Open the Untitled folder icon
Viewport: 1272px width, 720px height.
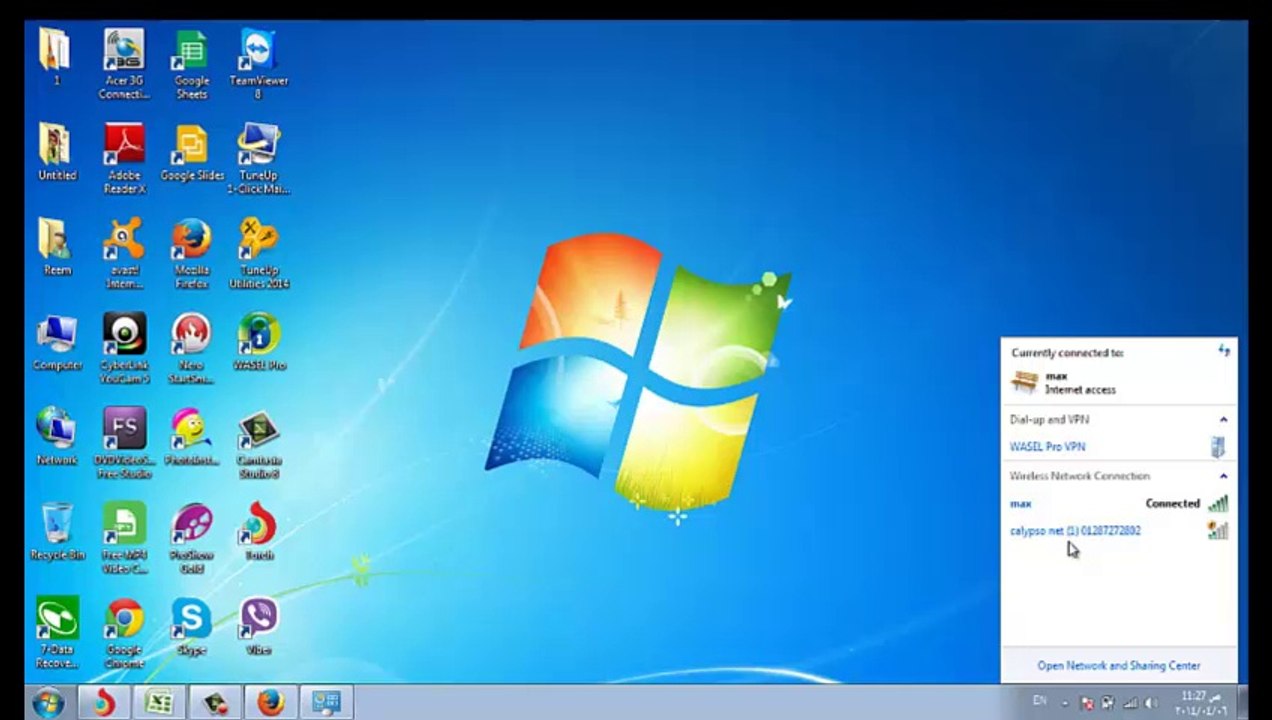57,152
